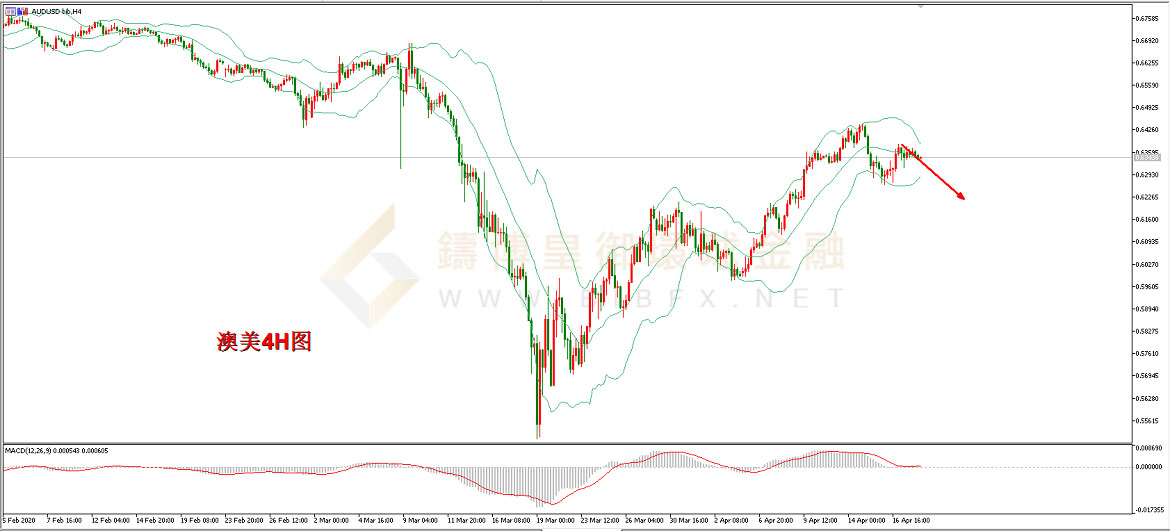Viewport: 1170px width, 531px height.
Task: Select the red downward arrow annotation
Action: 935,174
